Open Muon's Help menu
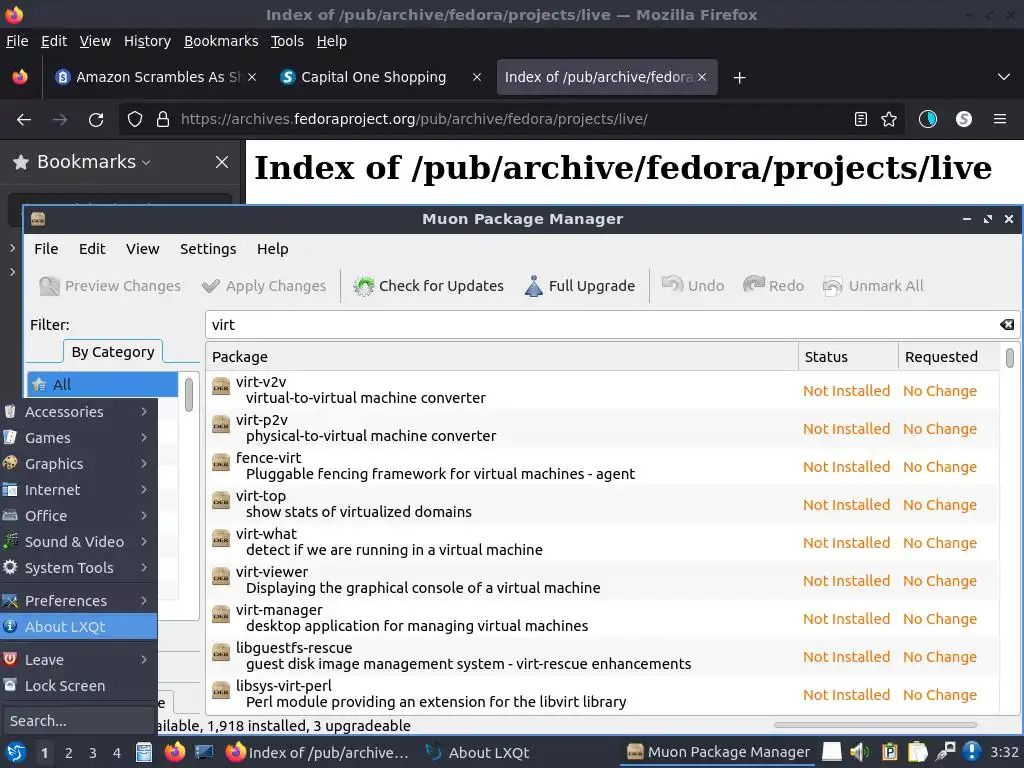 pyautogui.click(x=272, y=249)
